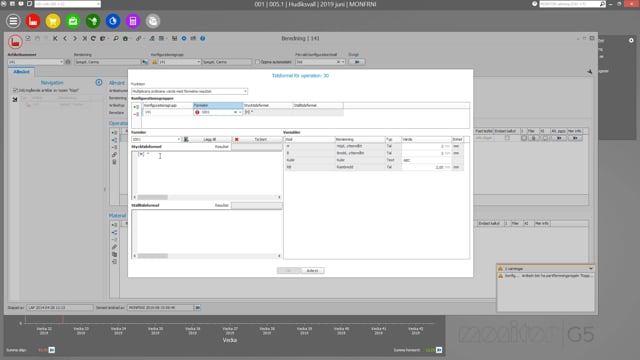The width and height of the screenshot is (640, 360).
Task: Click the X clear icon in toolbar
Action: click(84, 38)
